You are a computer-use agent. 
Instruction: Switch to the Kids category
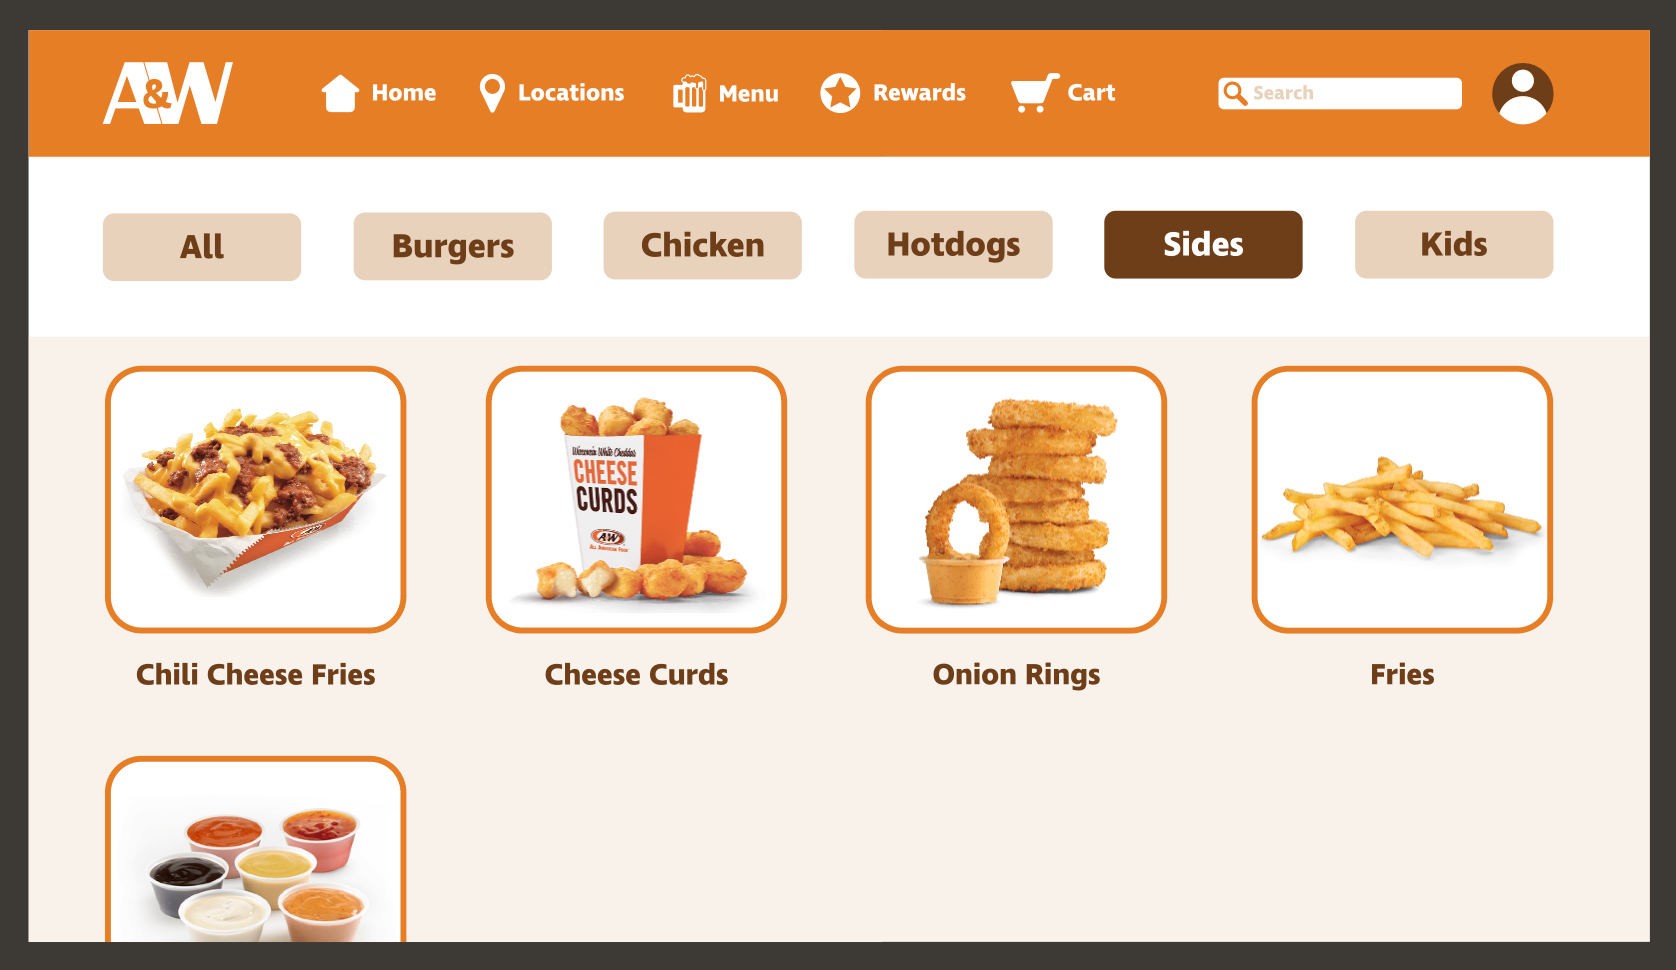point(1454,244)
